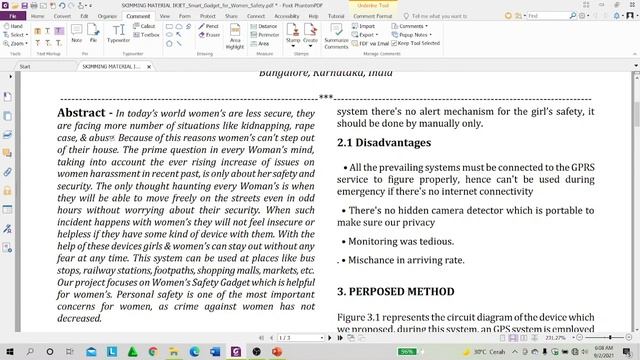Select the Hand tool
The width and height of the screenshot is (640, 360).
[x=13, y=26]
